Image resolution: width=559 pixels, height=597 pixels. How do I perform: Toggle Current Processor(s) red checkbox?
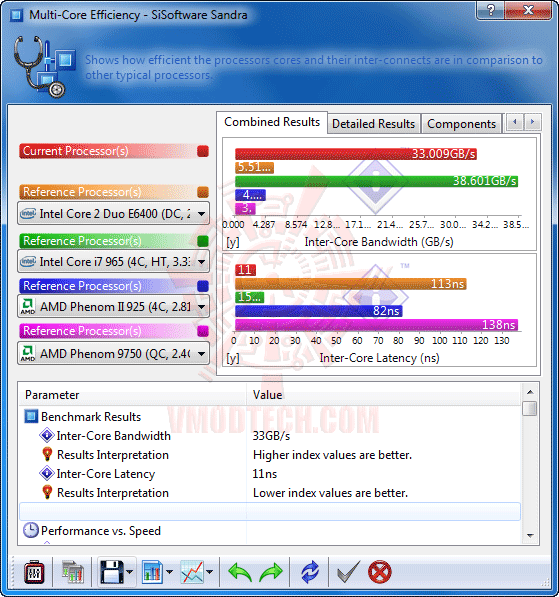[203, 151]
